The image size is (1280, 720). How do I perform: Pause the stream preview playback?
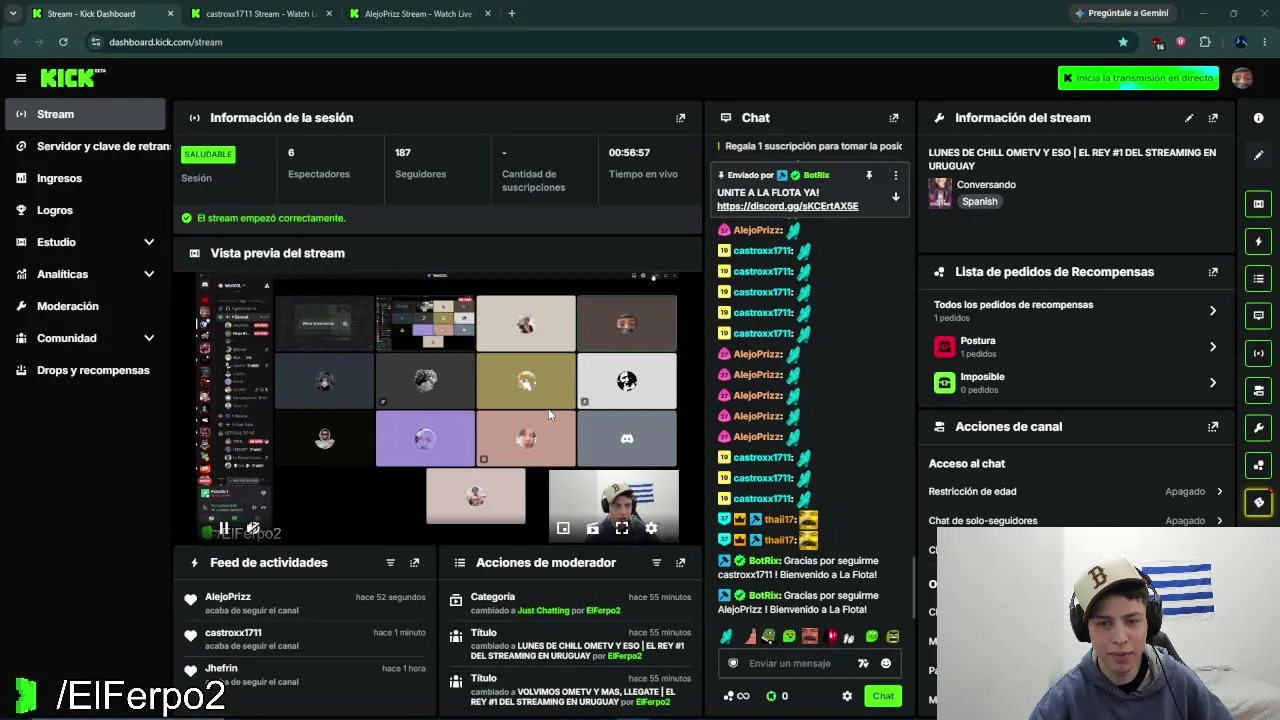pyautogui.click(x=224, y=528)
